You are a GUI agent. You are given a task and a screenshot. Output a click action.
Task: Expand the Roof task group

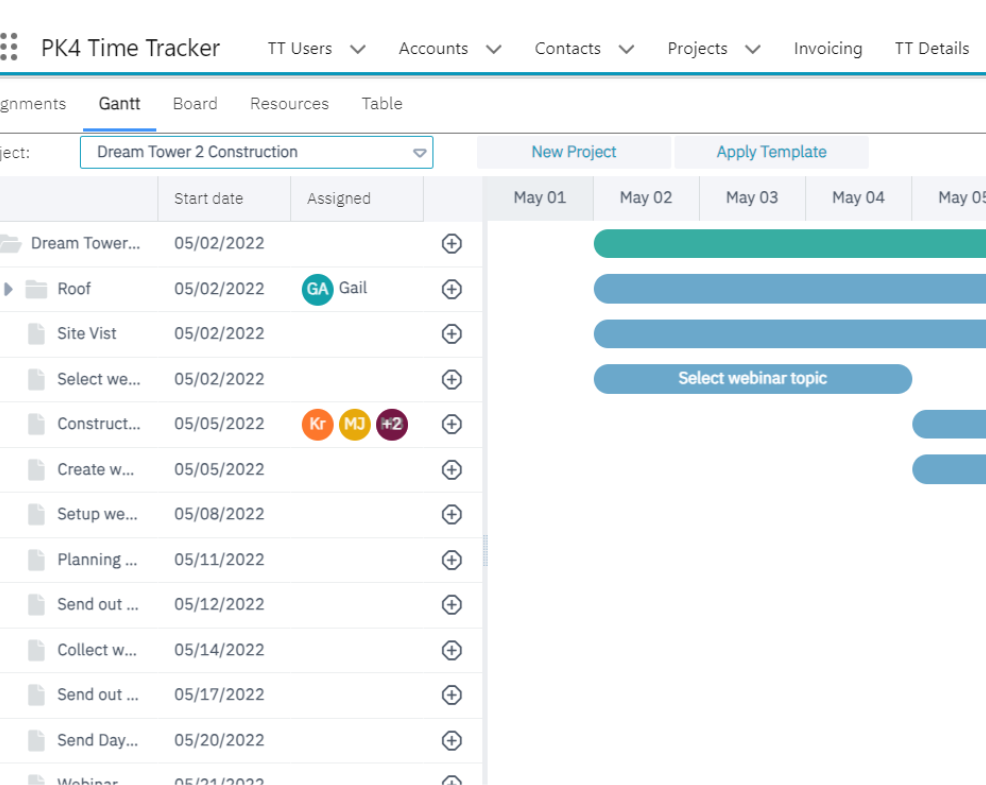click(x=10, y=289)
